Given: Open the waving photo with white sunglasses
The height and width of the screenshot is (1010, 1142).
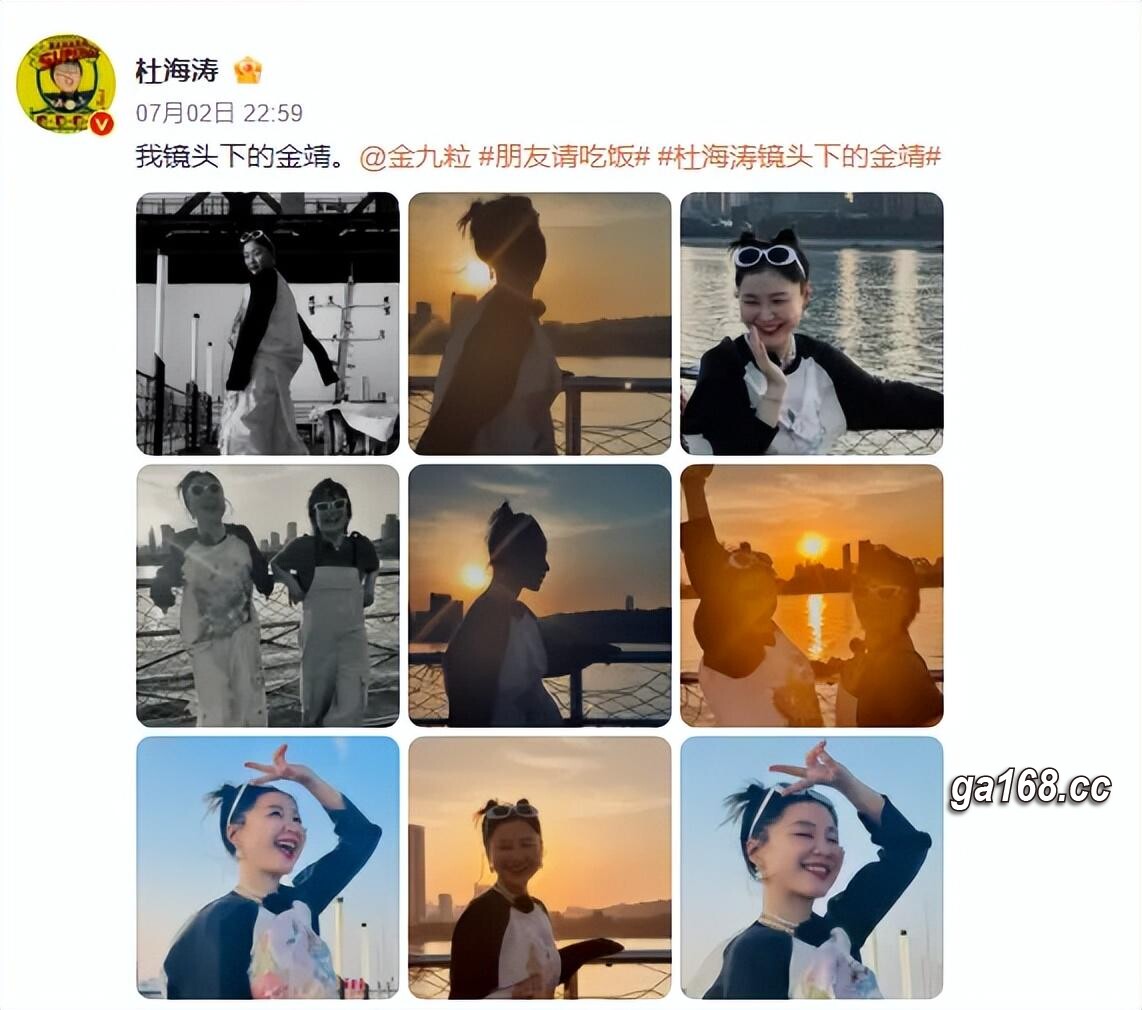Looking at the screenshot, I should pyautogui.click(x=812, y=324).
